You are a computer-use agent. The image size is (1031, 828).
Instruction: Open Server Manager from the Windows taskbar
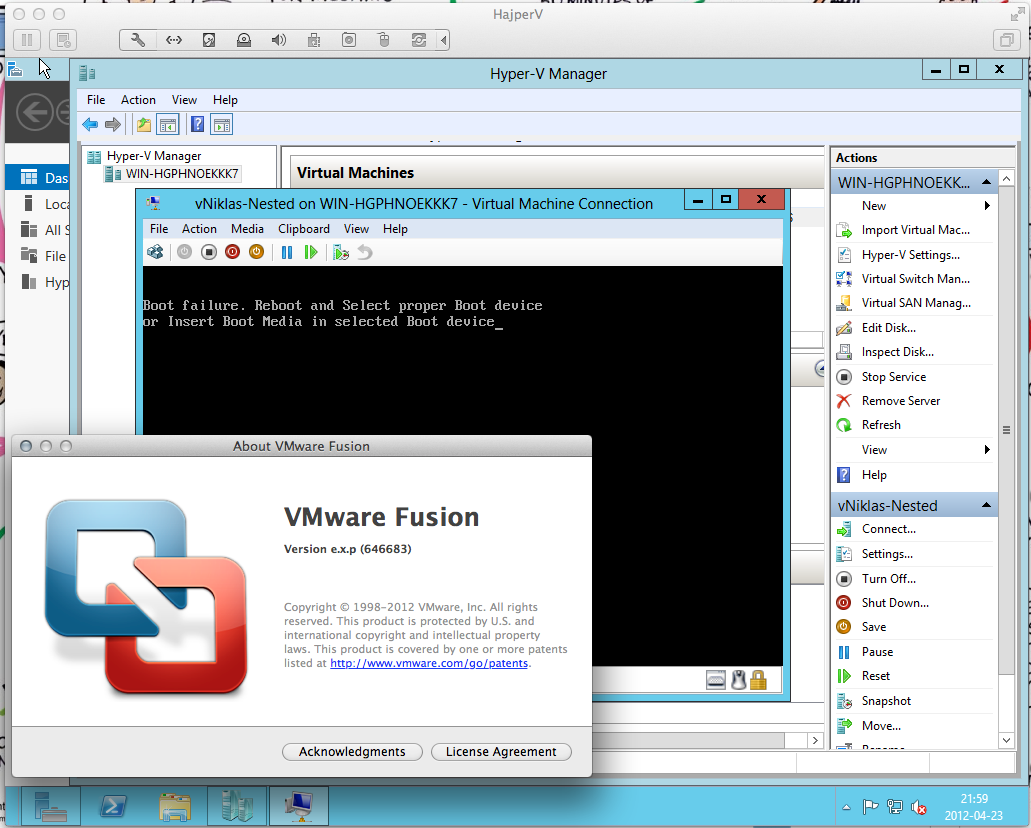pos(50,806)
